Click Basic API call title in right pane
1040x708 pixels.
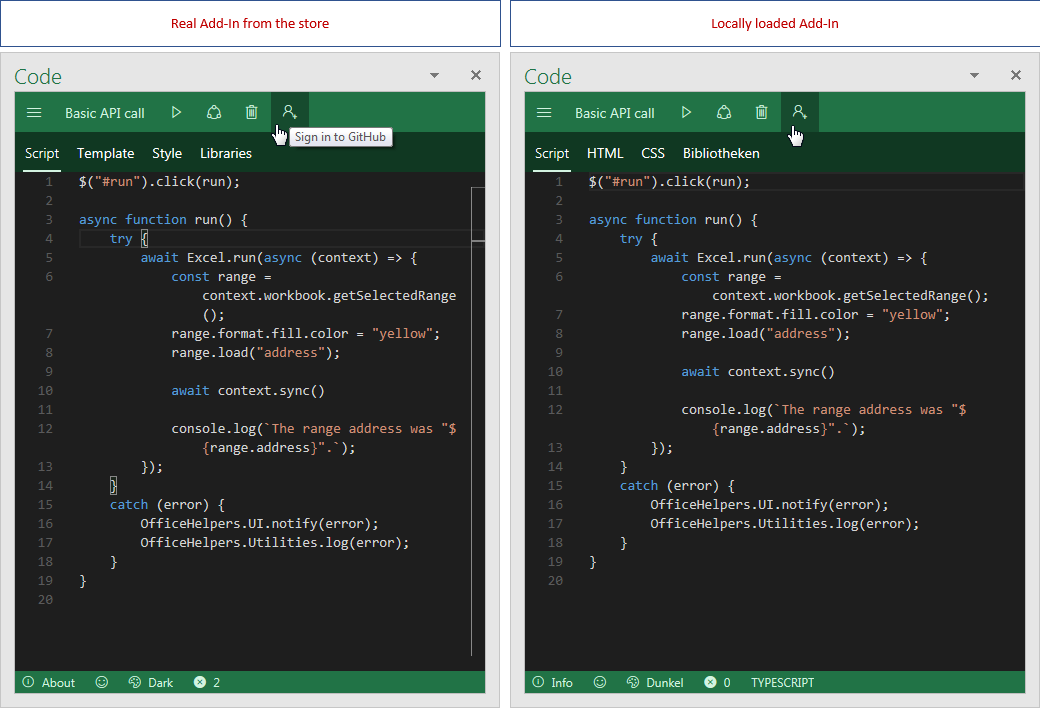pyautogui.click(x=615, y=113)
